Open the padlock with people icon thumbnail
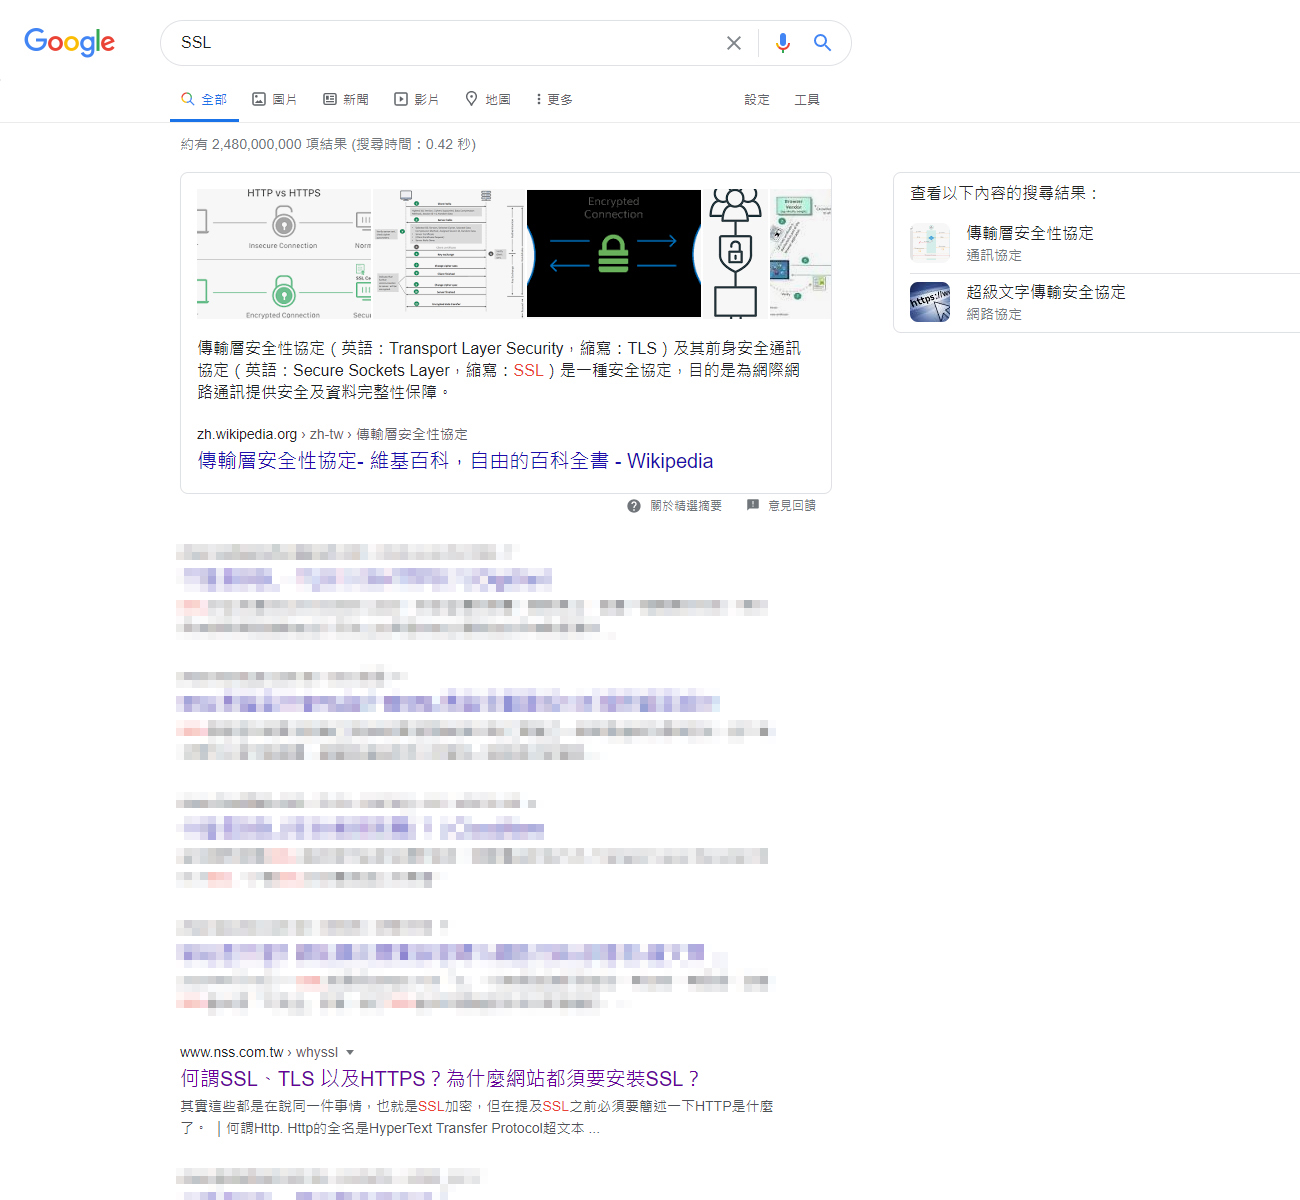Image resolution: width=1300 pixels, height=1200 pixels. click(735, 254)
